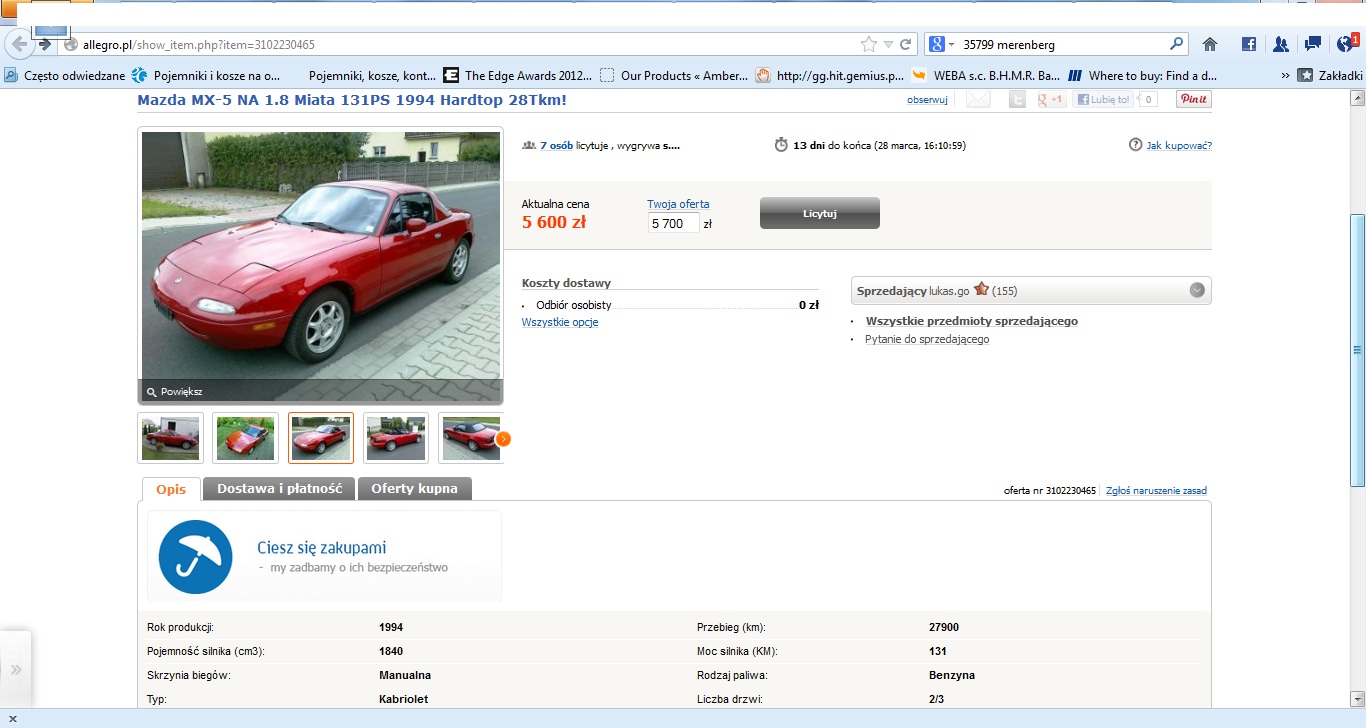1368x728 pixels.
Task: Open the chat messages toolbar icon
Action: tap(1313, 44)
